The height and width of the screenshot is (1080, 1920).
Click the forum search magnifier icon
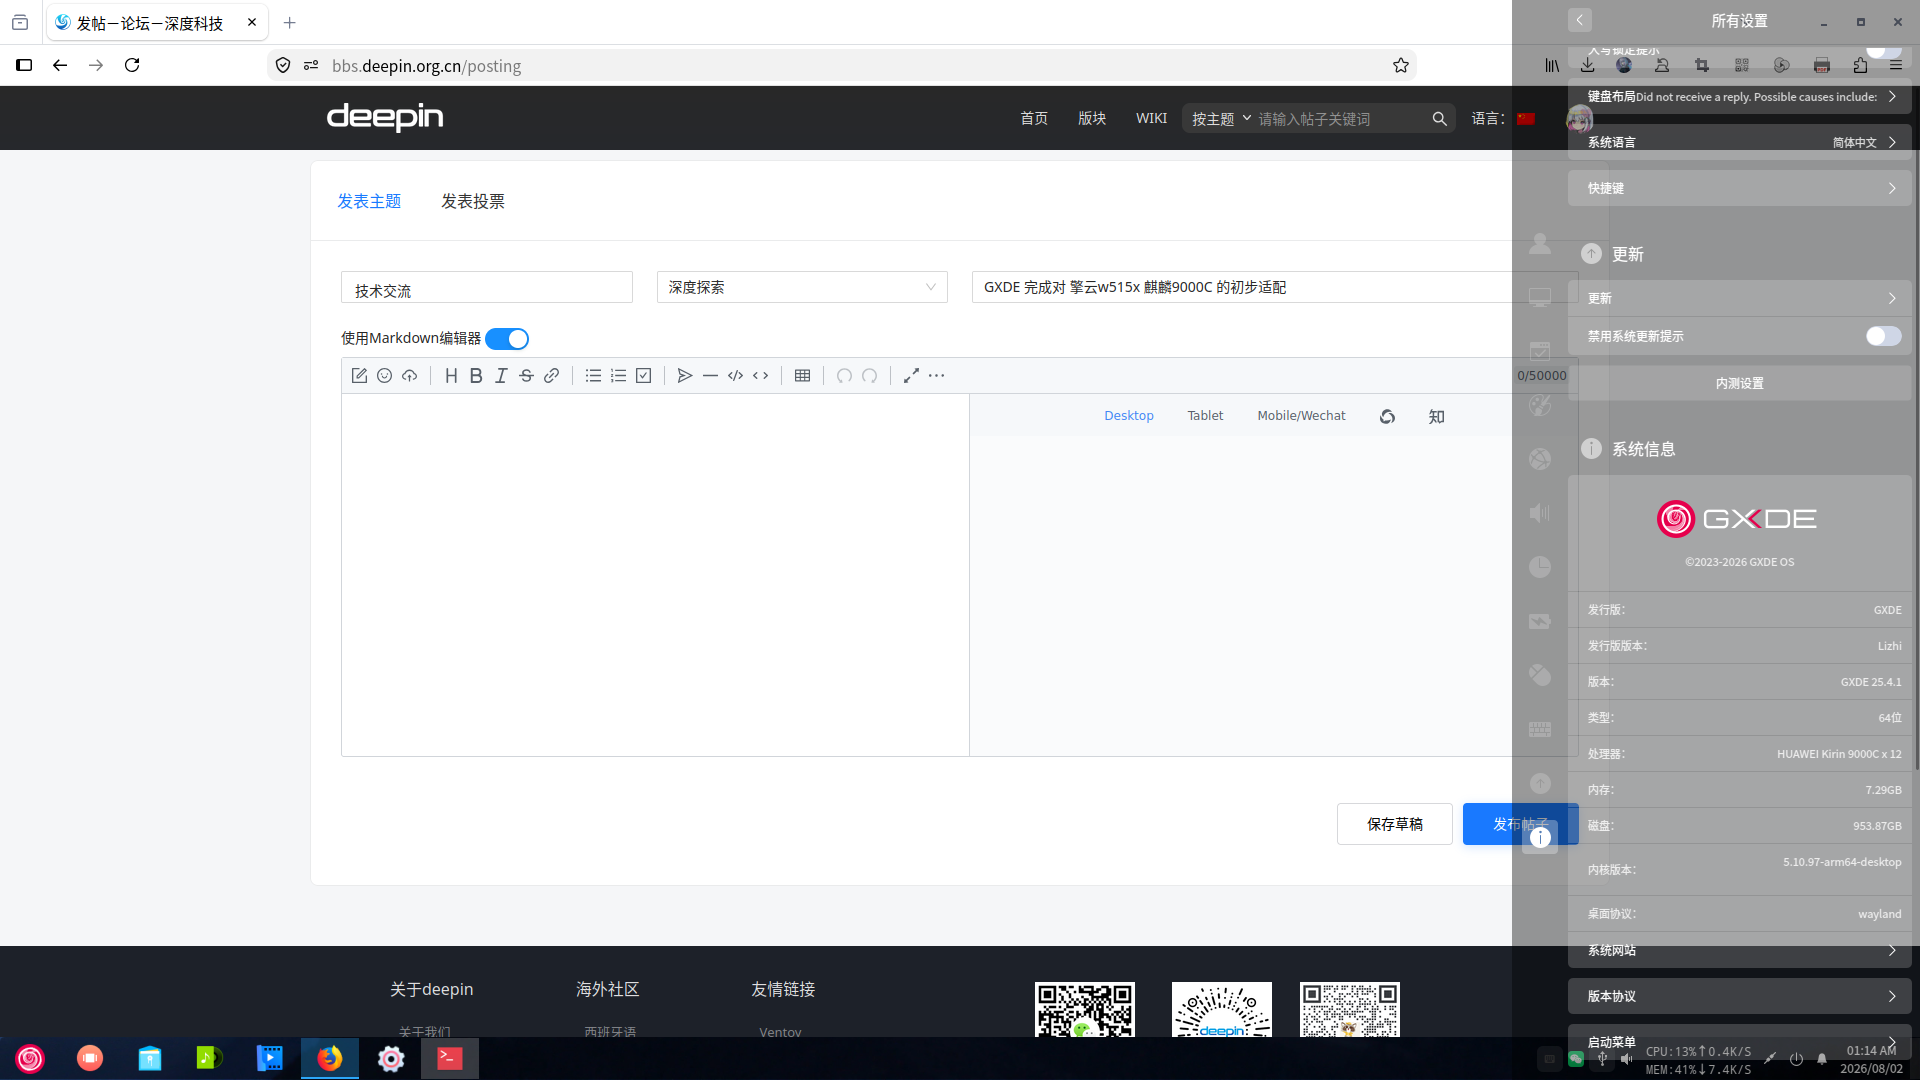(x=1439, y=119)
